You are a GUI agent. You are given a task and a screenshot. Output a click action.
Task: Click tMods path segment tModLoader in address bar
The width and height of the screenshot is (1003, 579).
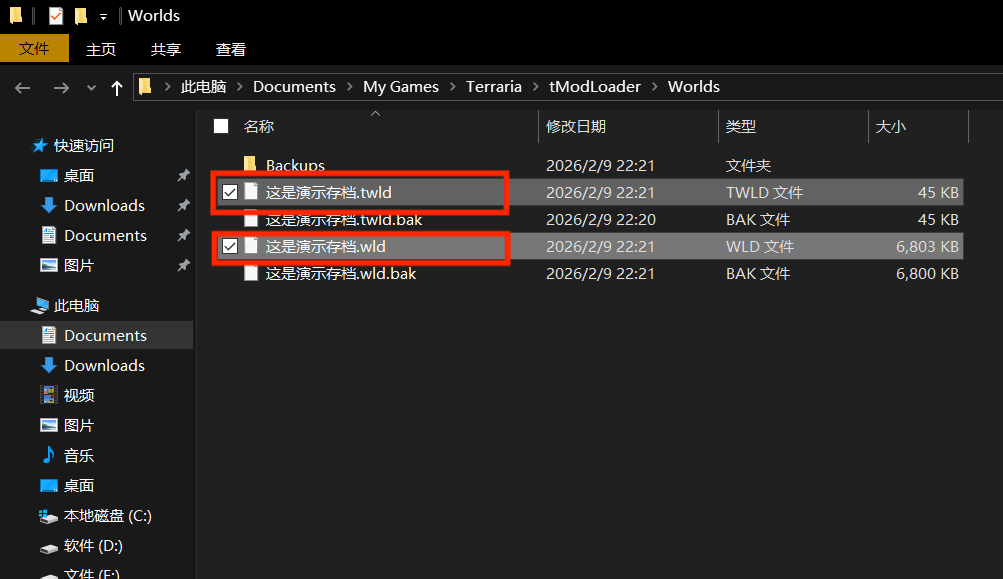tap(594, 87)
